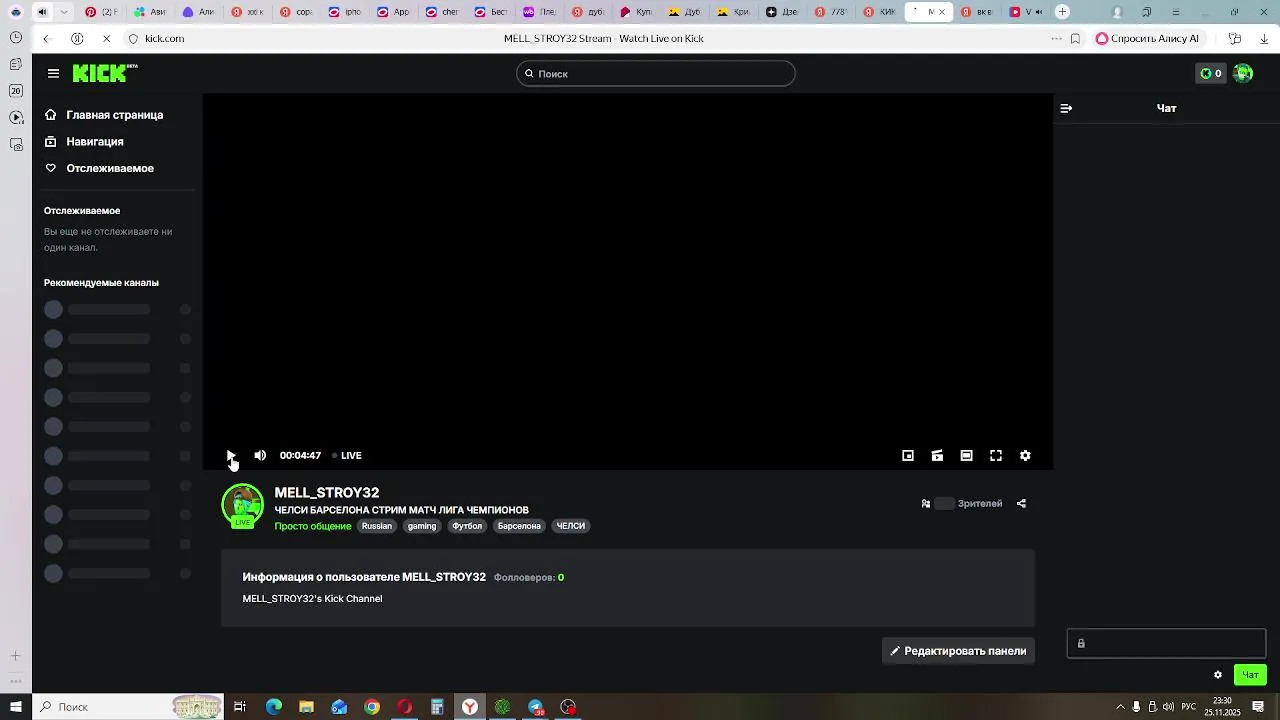Select the ЧЕЛСИ tag

point(571,526)
